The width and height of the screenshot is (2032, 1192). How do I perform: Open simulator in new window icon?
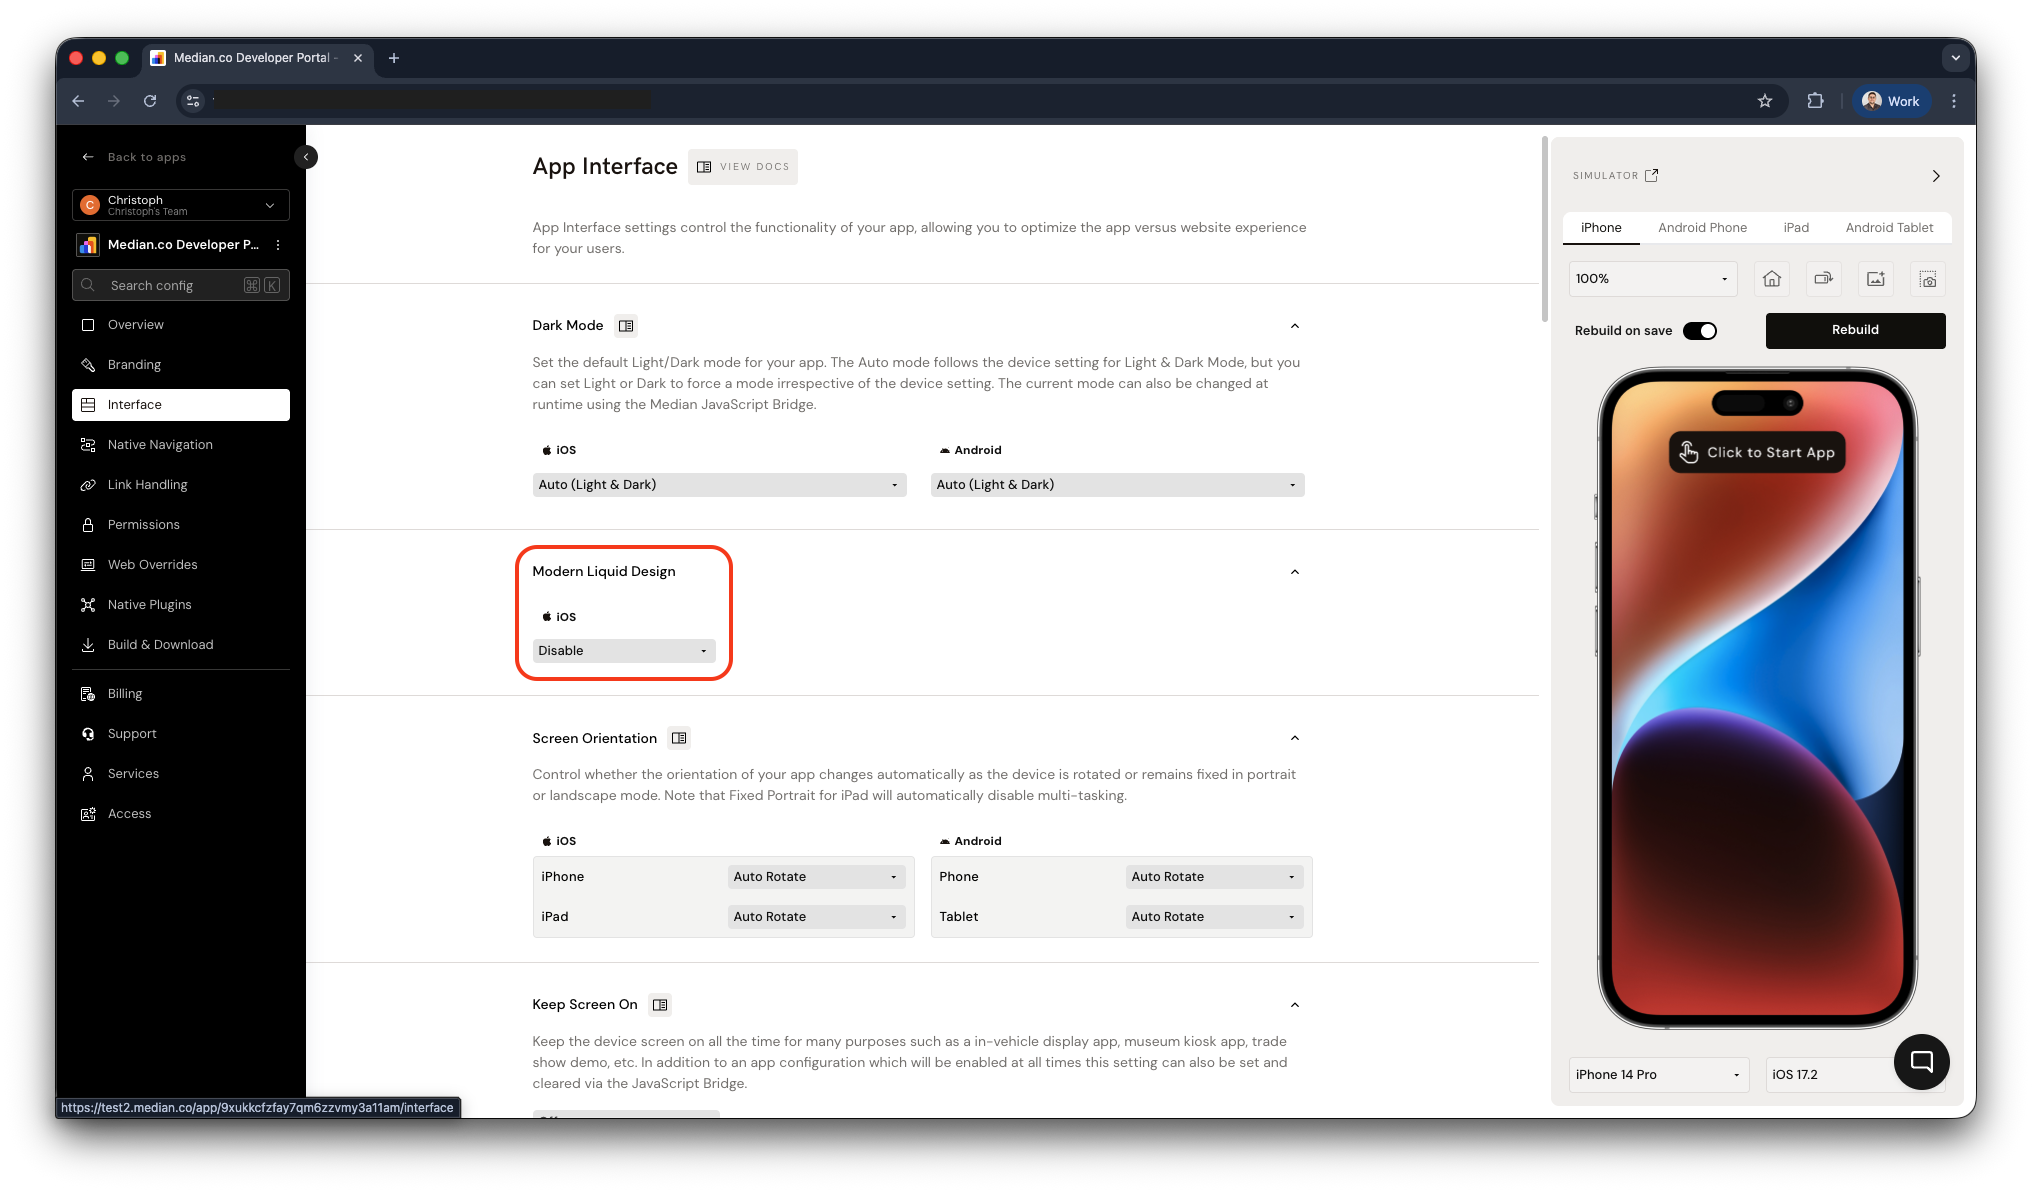tap(1652, 175)
